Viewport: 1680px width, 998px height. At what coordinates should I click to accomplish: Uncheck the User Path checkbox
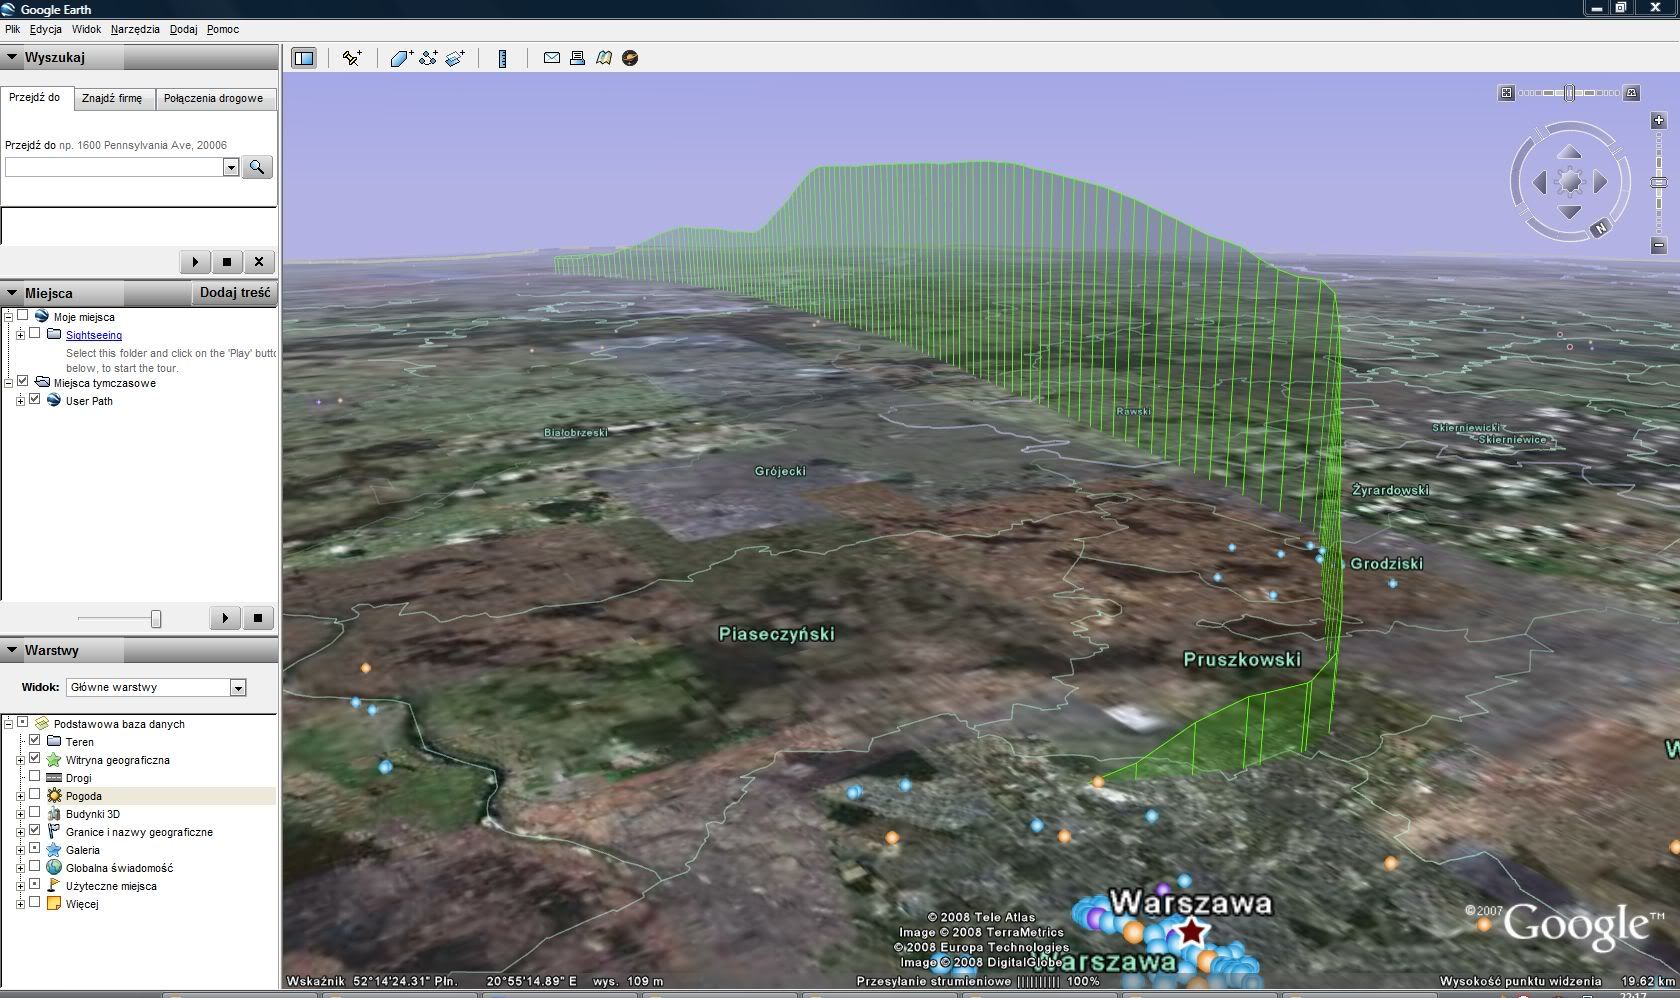click(35, 400)
